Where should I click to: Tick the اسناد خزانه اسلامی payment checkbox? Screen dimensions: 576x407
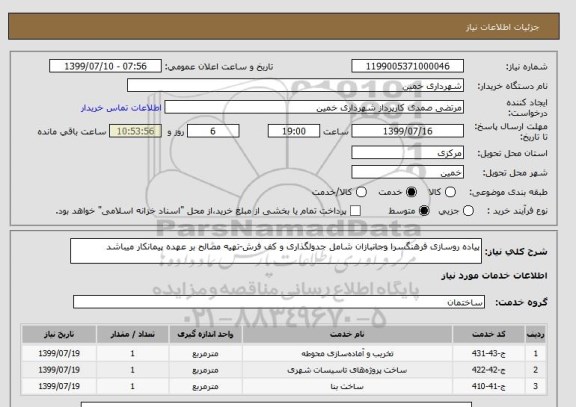(x=355, y=211)
